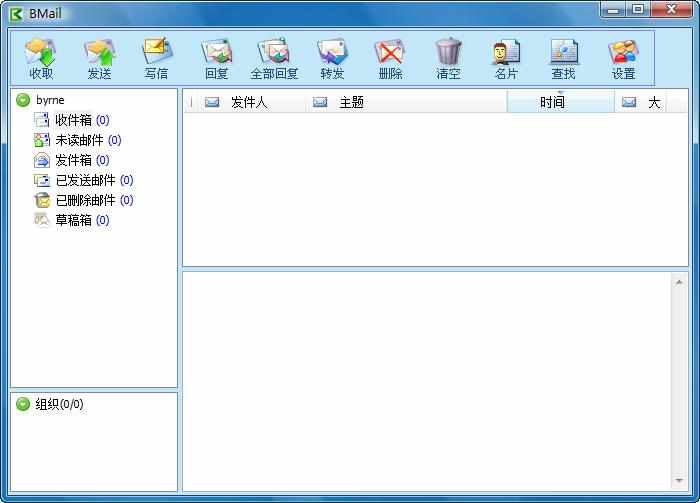Screen dimensions: 700x503
Task: Click the byrne account name
Action: click(x=50, y=100)
